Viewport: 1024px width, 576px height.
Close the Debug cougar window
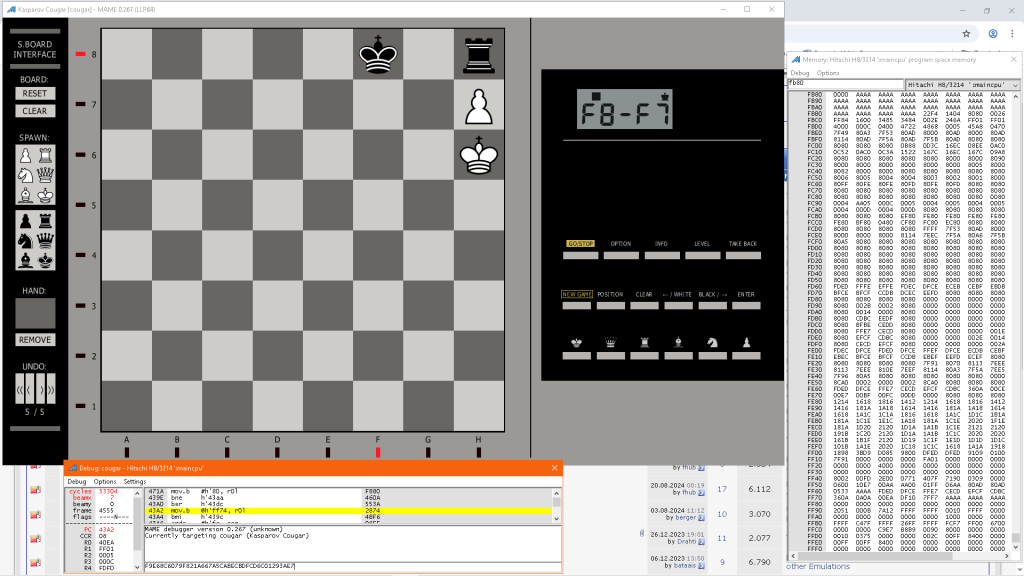pyautogui.click(x=554, y=468)
